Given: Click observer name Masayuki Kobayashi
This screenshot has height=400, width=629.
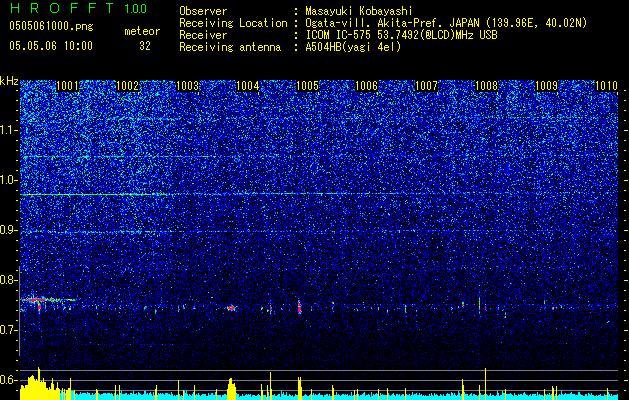Looking at the screenshot, I should 358,11.
